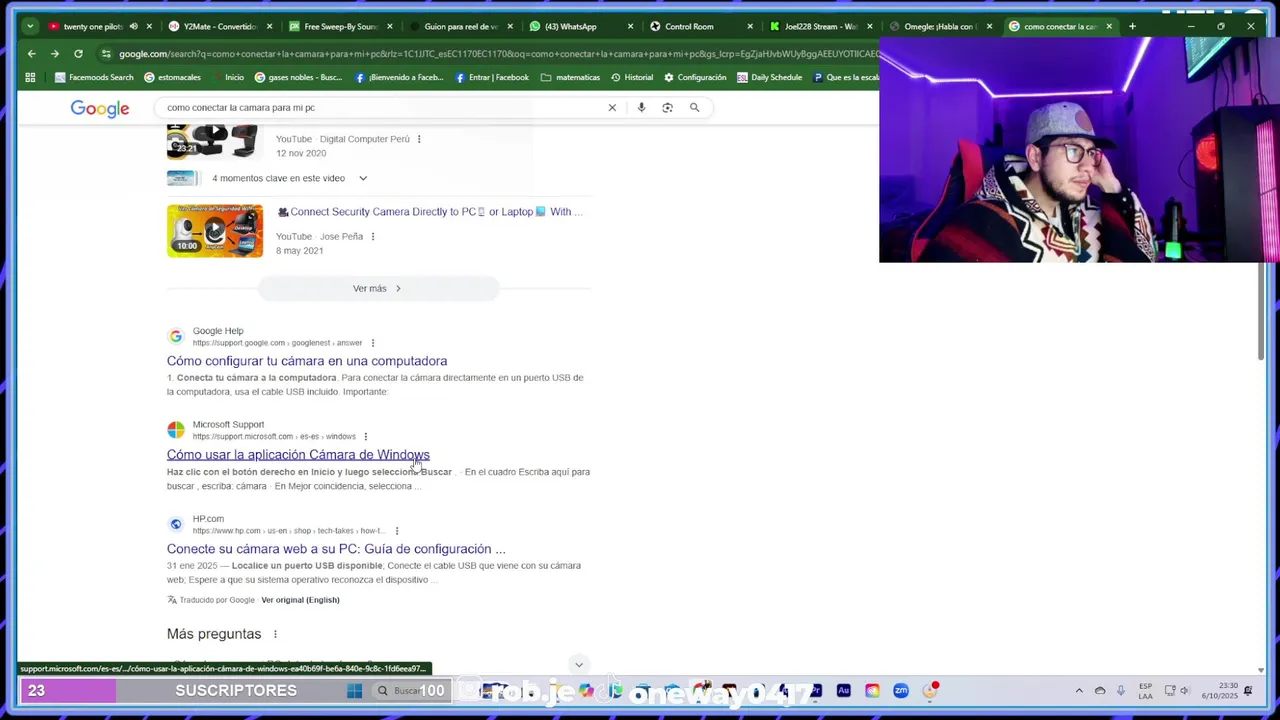Open taskbar clock showing 23:30
This screenshot has height=720, width=1280.
(1220, 690)
